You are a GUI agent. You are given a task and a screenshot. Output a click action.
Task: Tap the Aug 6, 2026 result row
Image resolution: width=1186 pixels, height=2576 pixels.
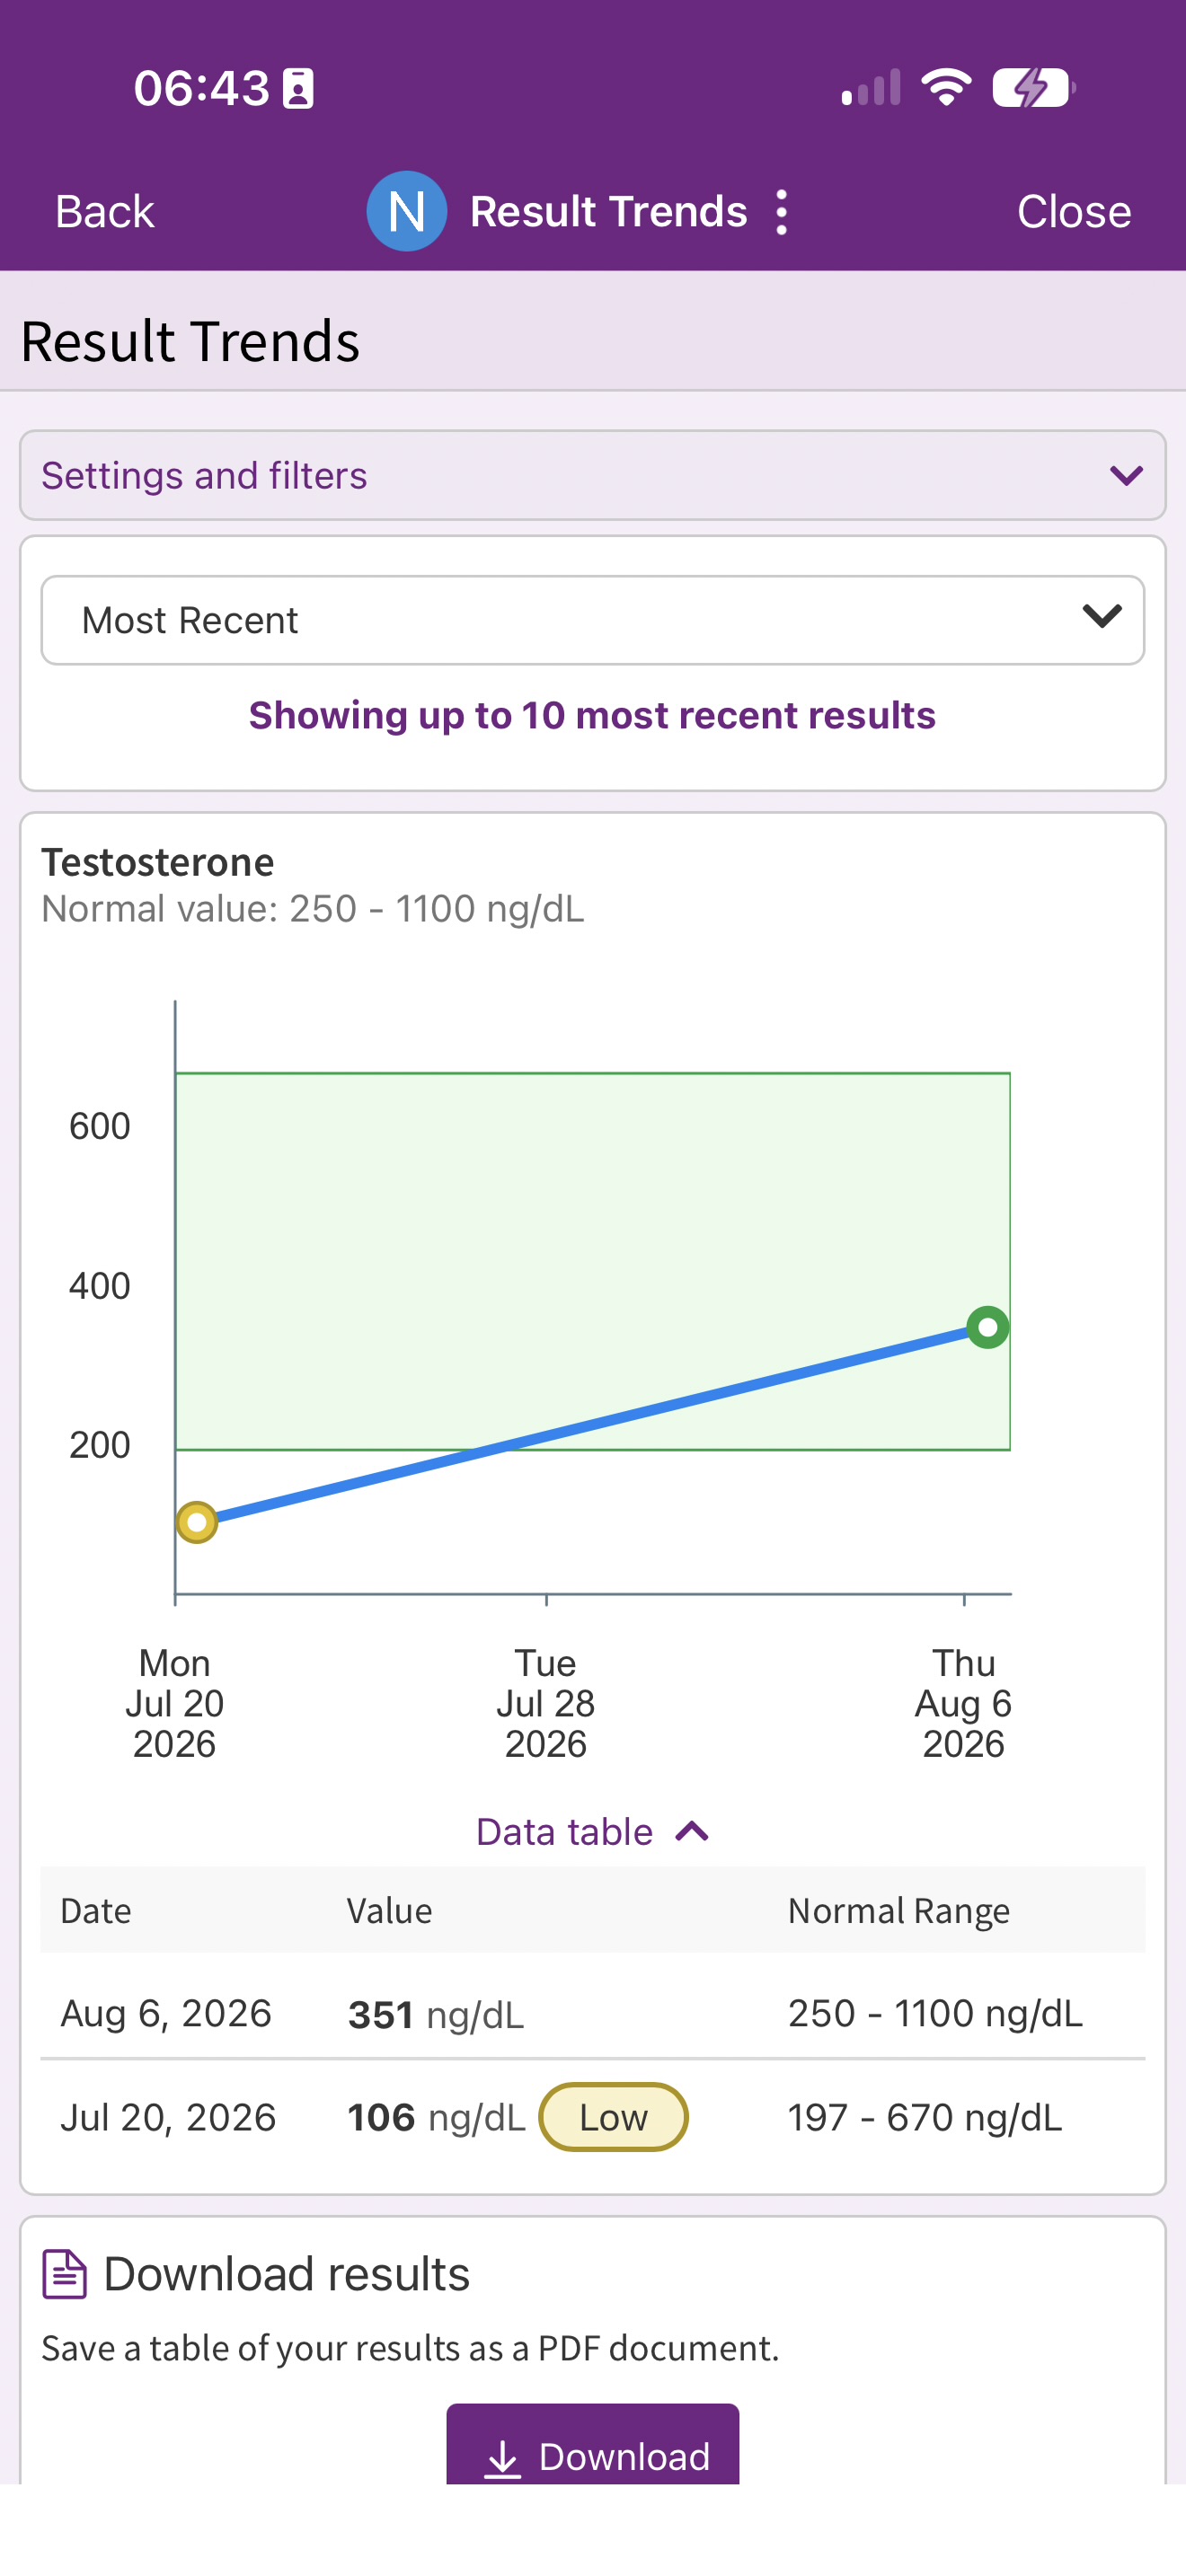593,2014
